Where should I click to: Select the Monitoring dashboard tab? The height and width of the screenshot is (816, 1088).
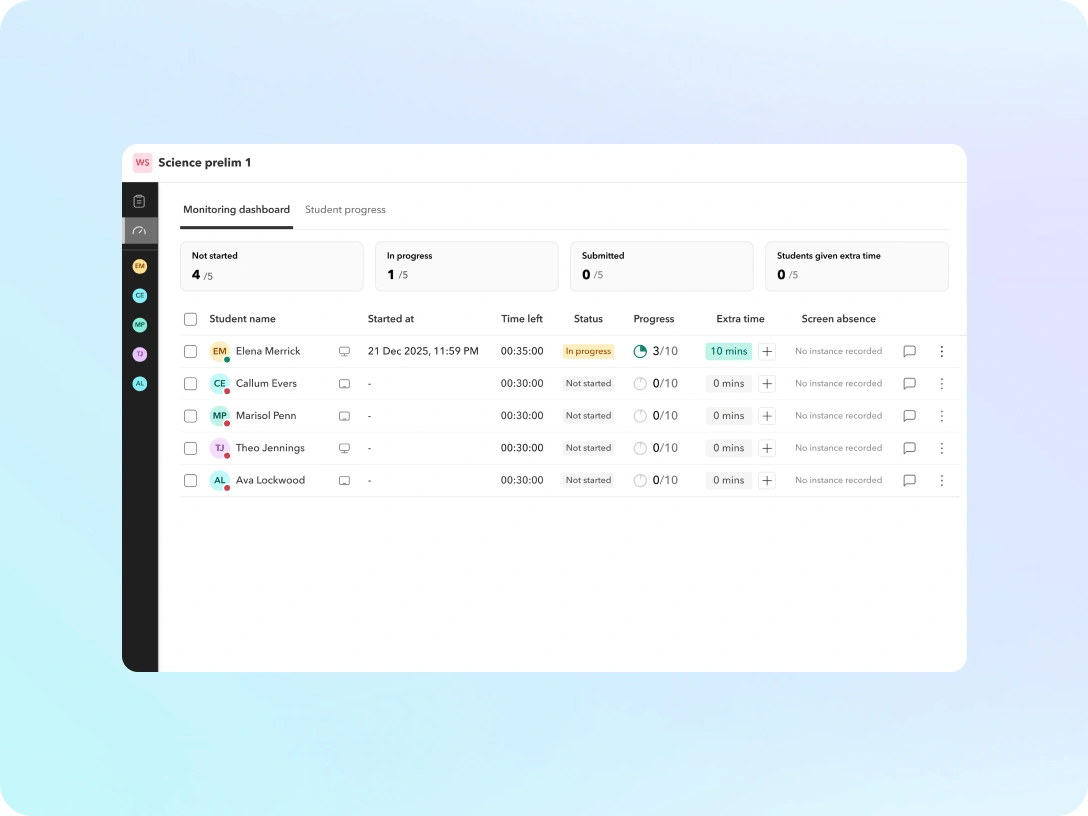click(236, 210)
